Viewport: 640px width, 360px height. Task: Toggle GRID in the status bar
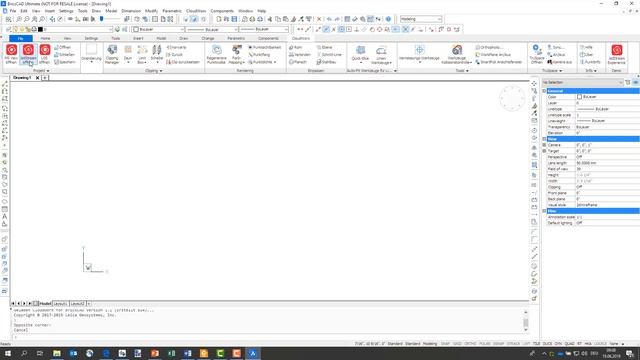pyautogui.click(x=457, y=344)
